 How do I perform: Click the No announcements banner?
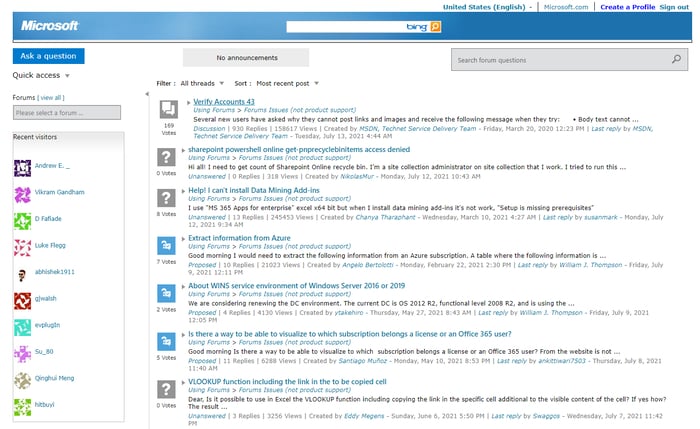(x=246, y=58)
